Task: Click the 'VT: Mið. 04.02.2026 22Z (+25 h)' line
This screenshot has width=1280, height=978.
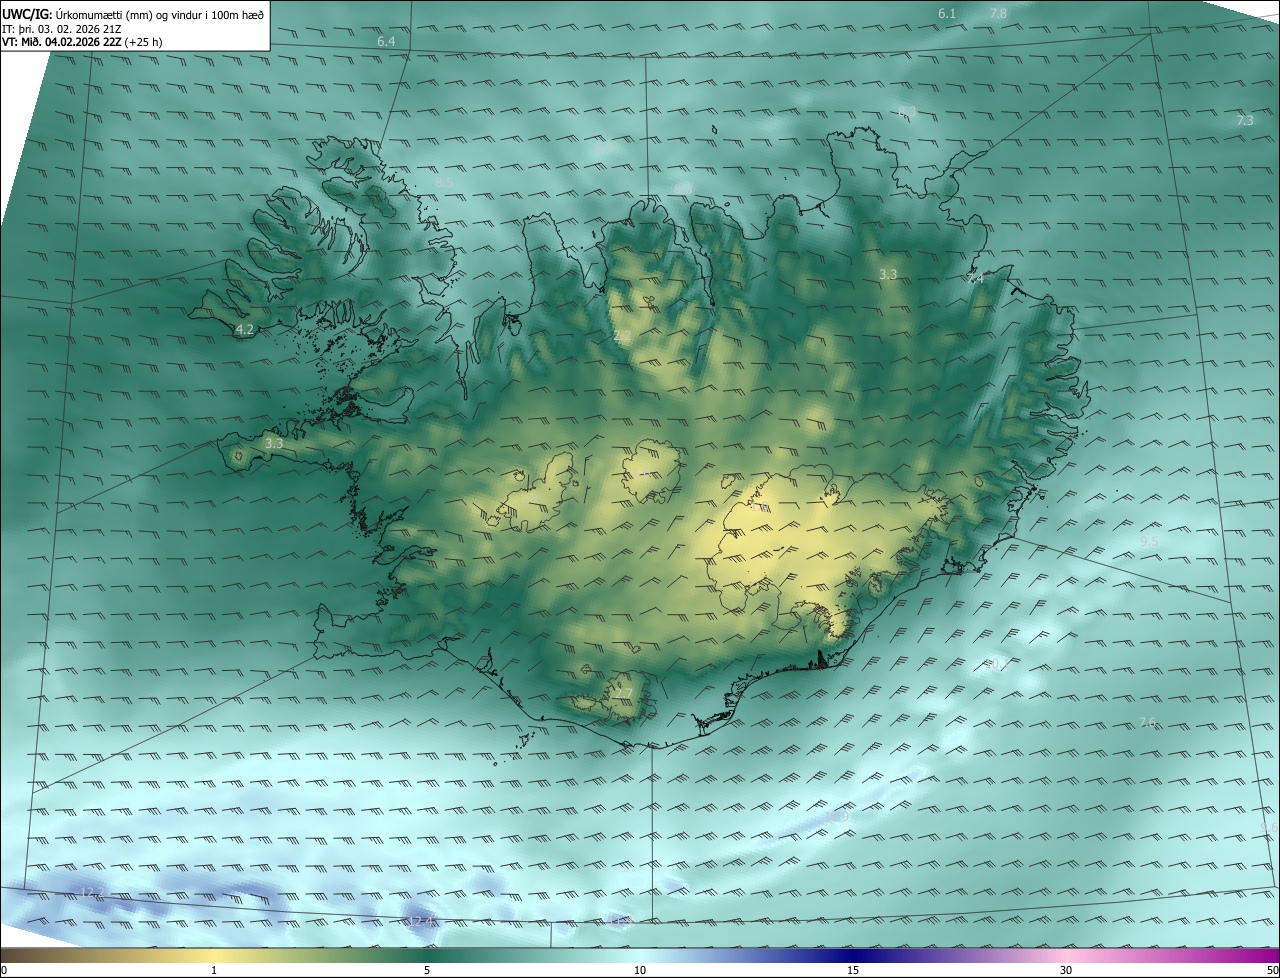Action: pos(82,42)
